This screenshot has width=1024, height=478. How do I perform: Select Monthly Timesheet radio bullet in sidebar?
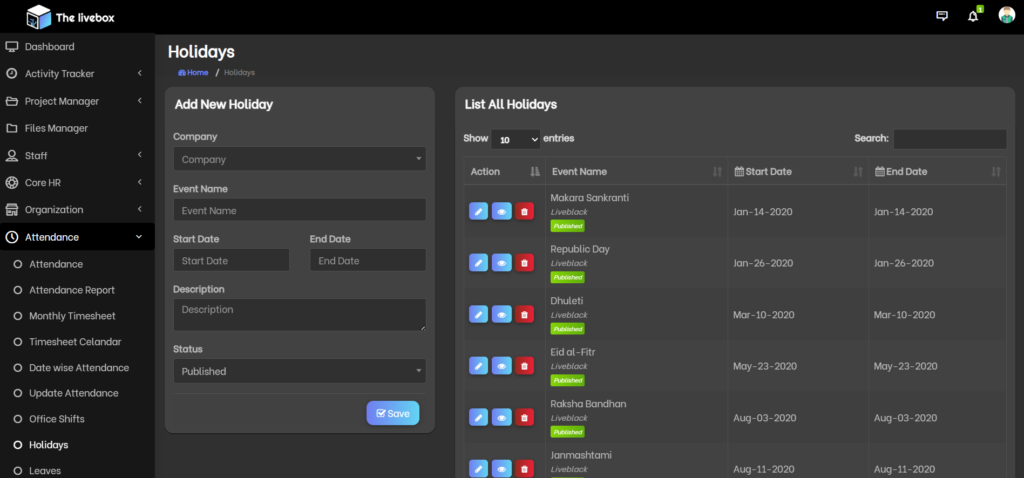(x=17, y=316)
